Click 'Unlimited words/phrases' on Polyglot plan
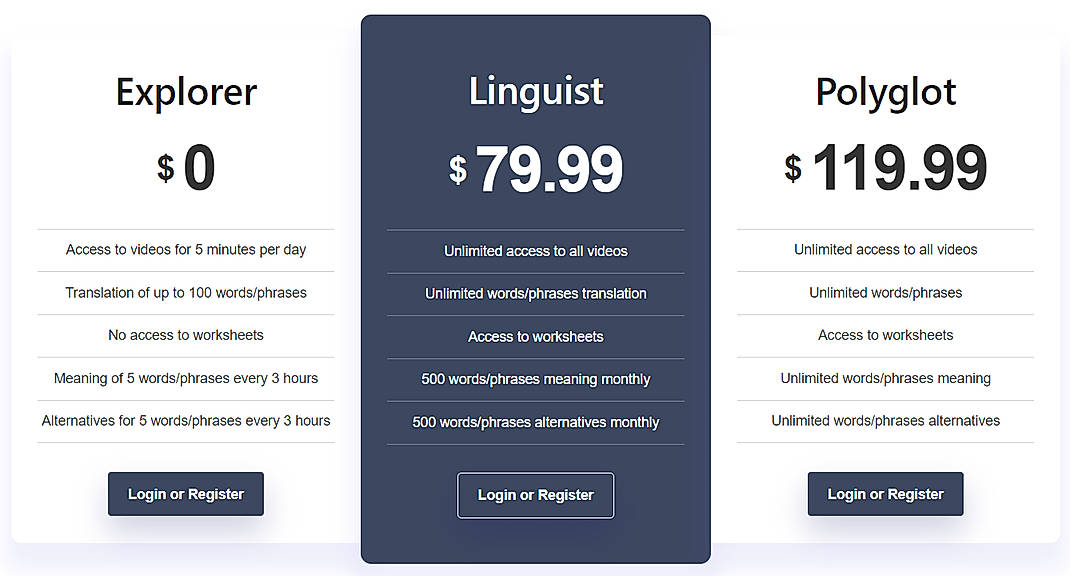 point(885,292)
